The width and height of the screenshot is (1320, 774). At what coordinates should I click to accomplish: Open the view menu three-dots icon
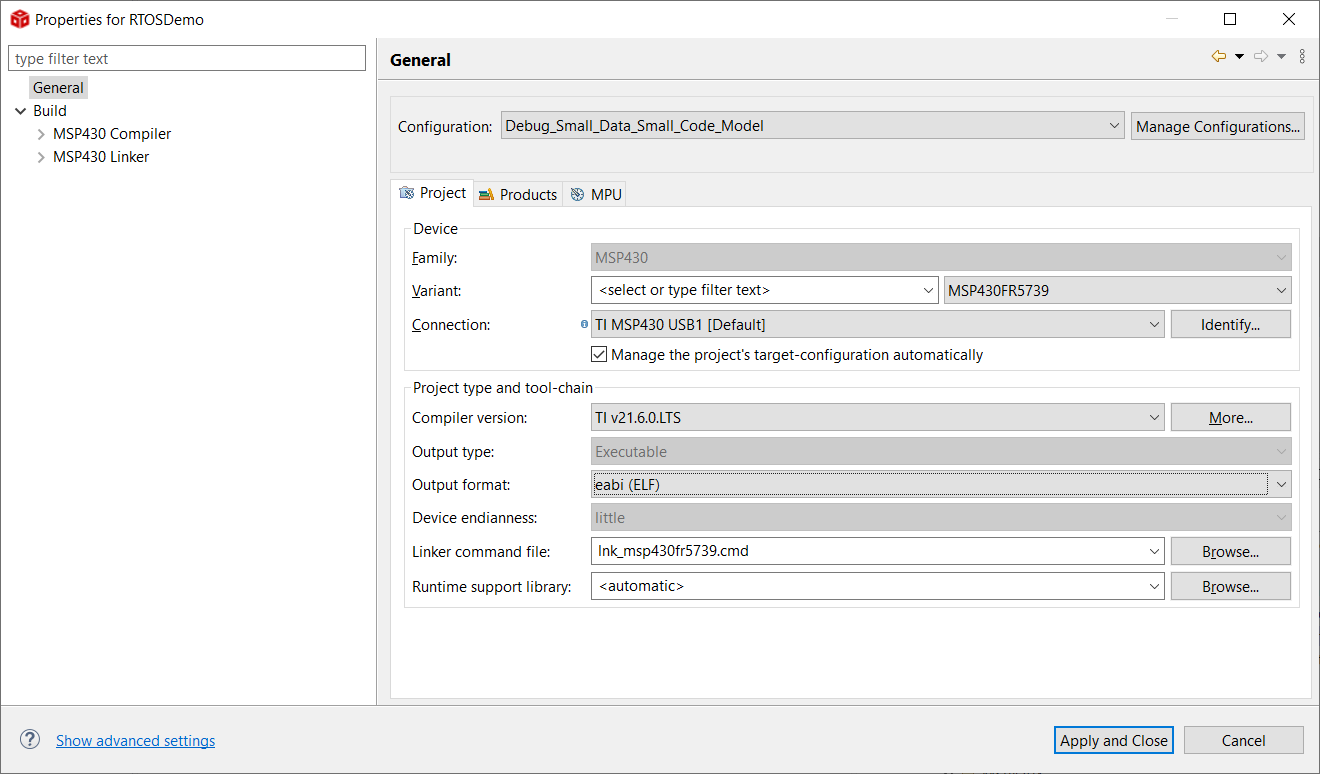click(x=1301, y=57)
